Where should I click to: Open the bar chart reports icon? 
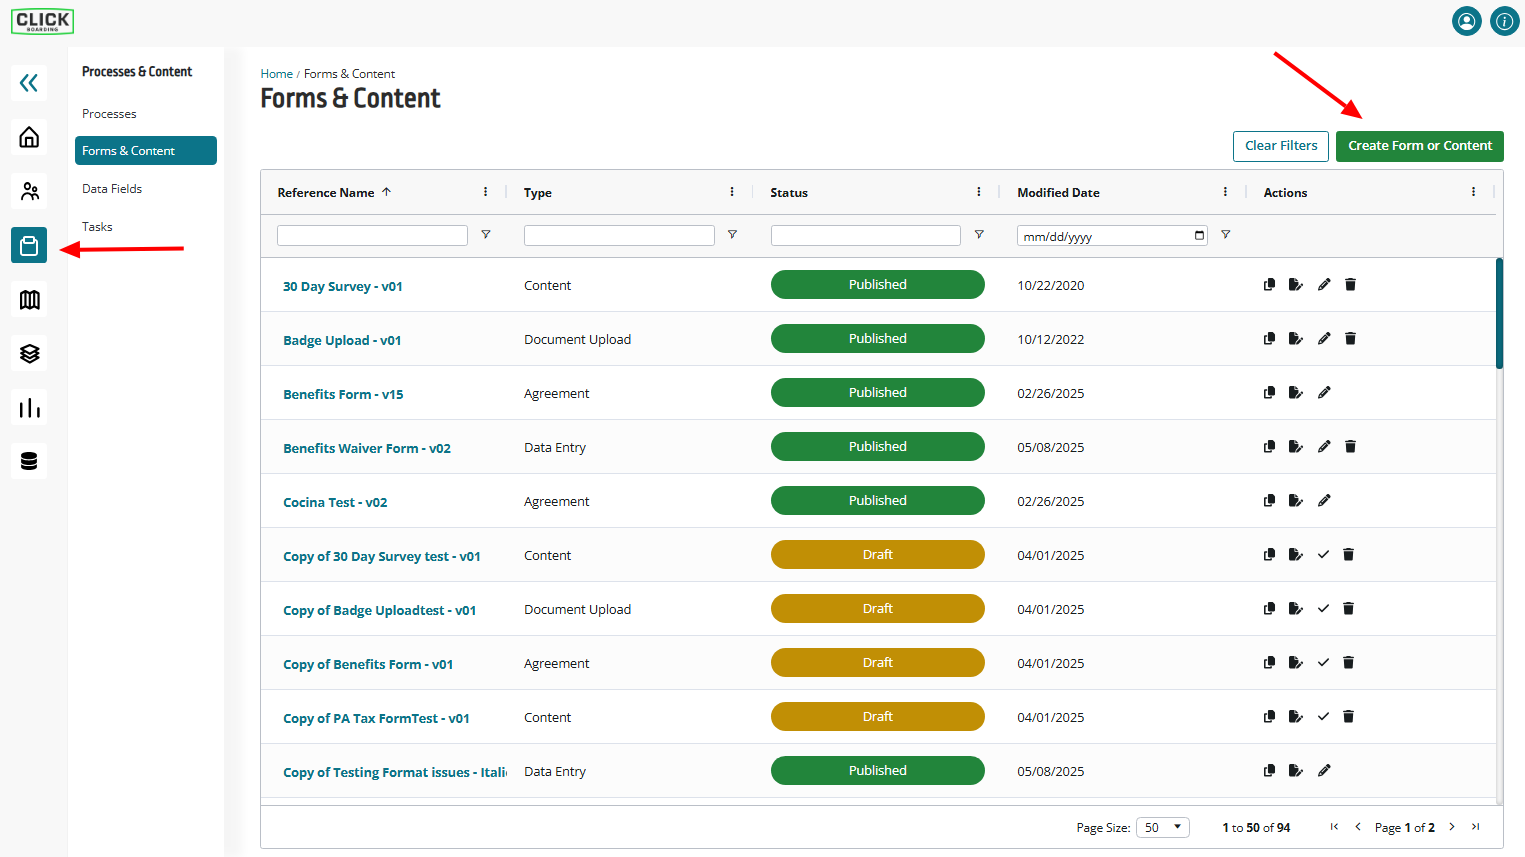tap(29, 407)
